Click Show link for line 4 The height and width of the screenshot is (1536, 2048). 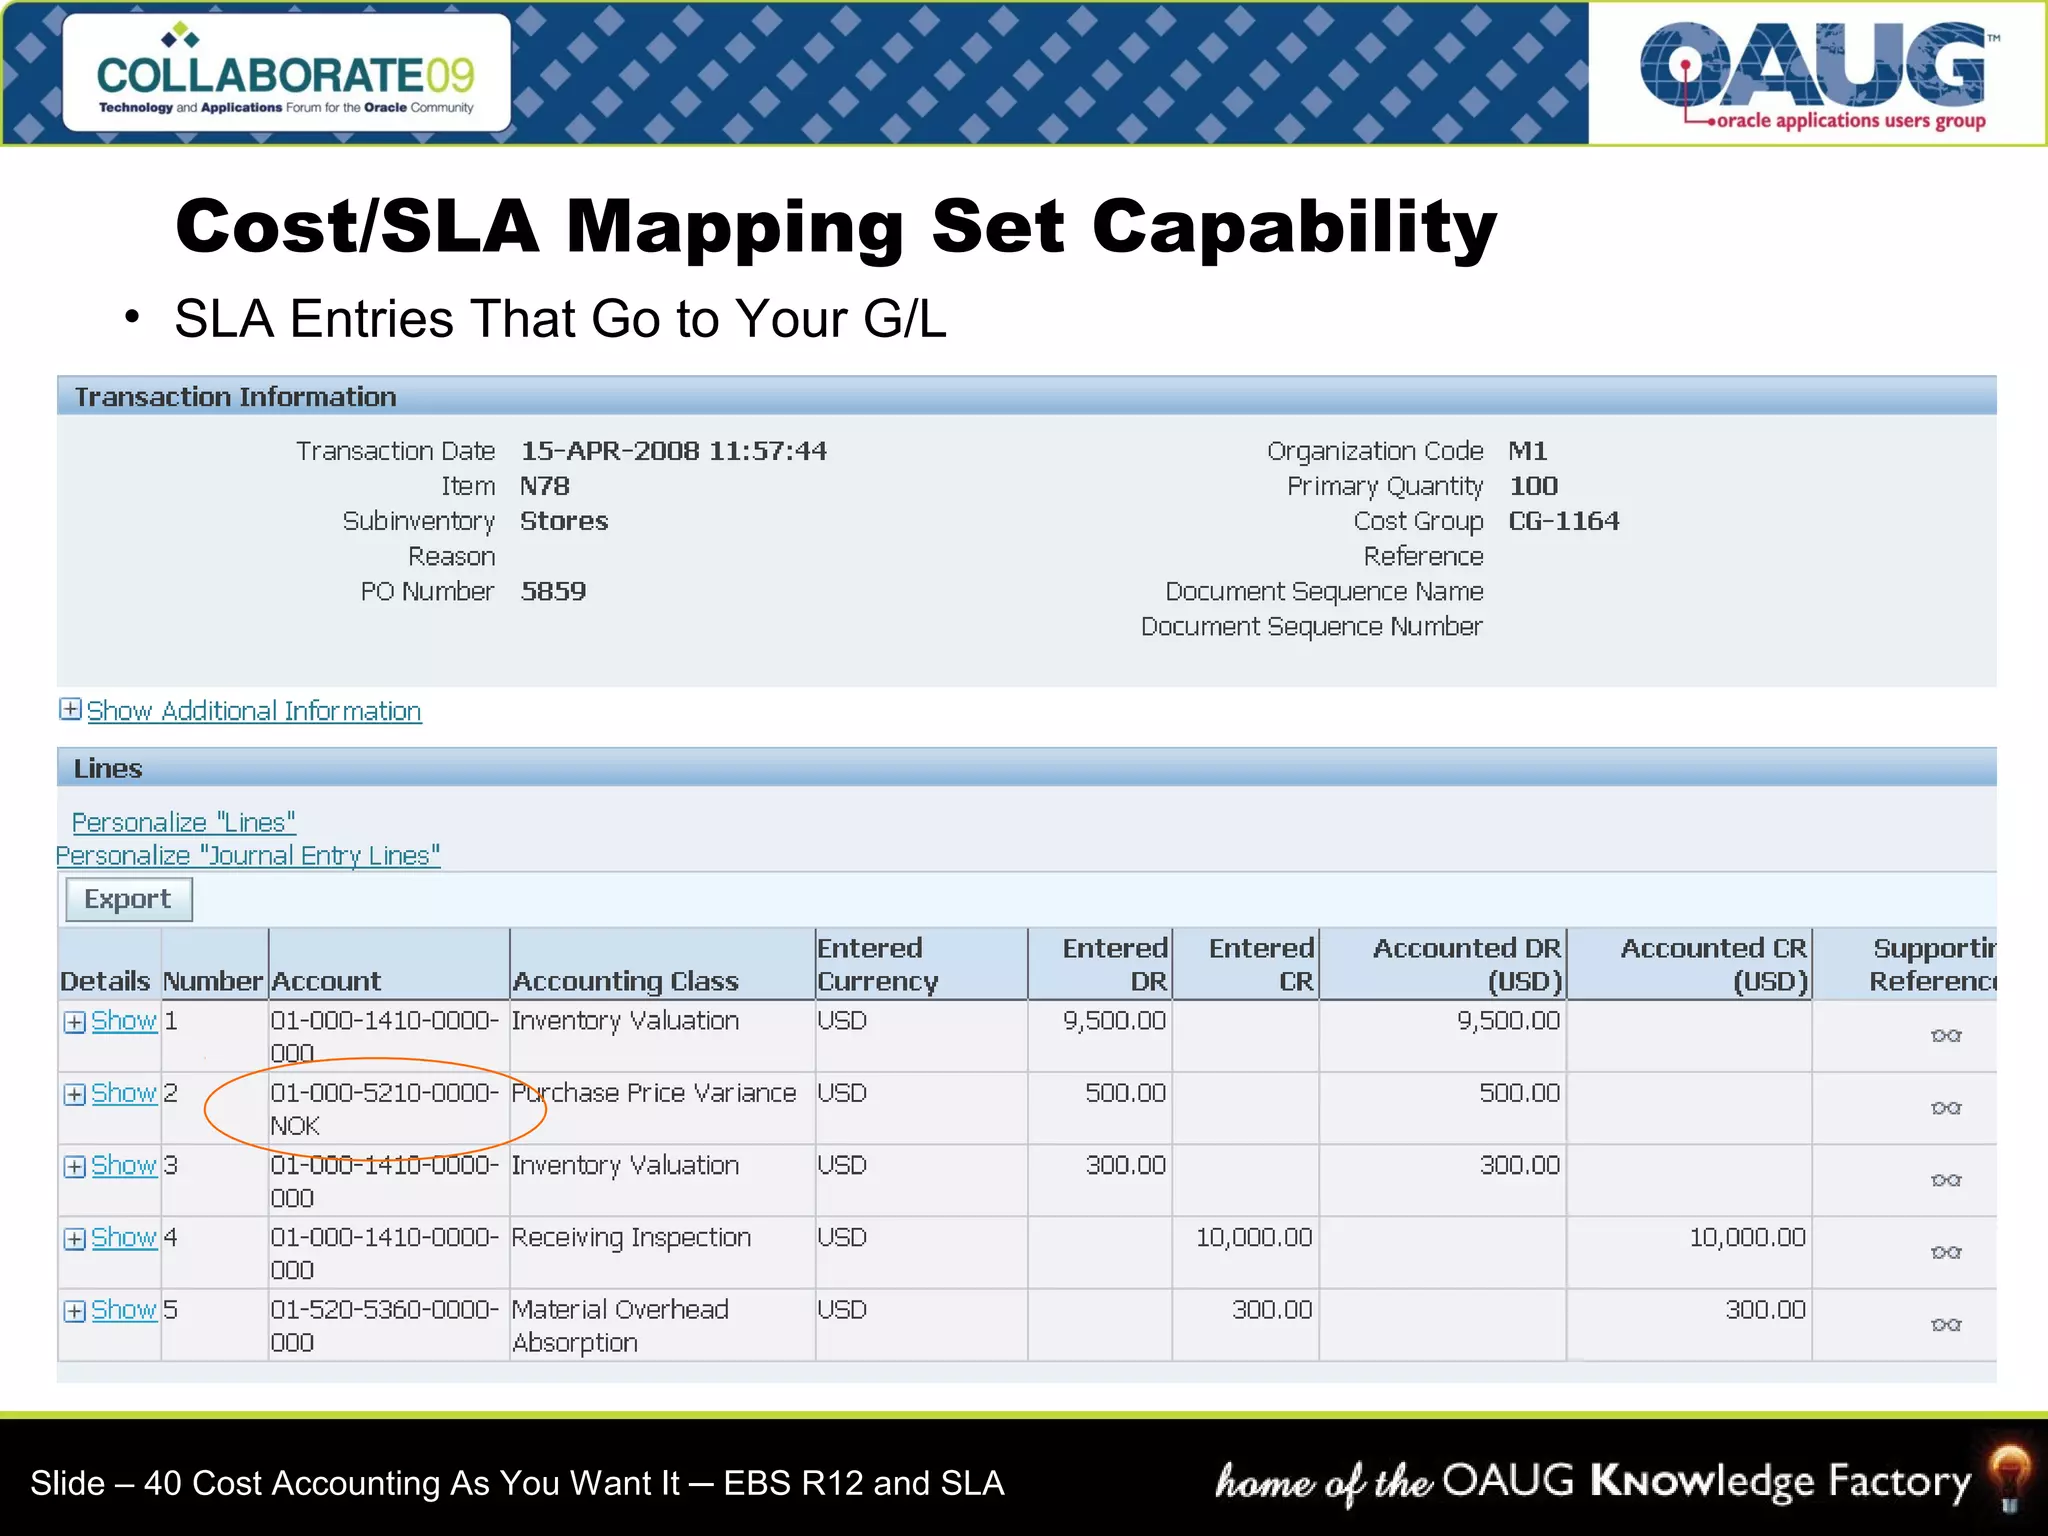click(124, 1238)
